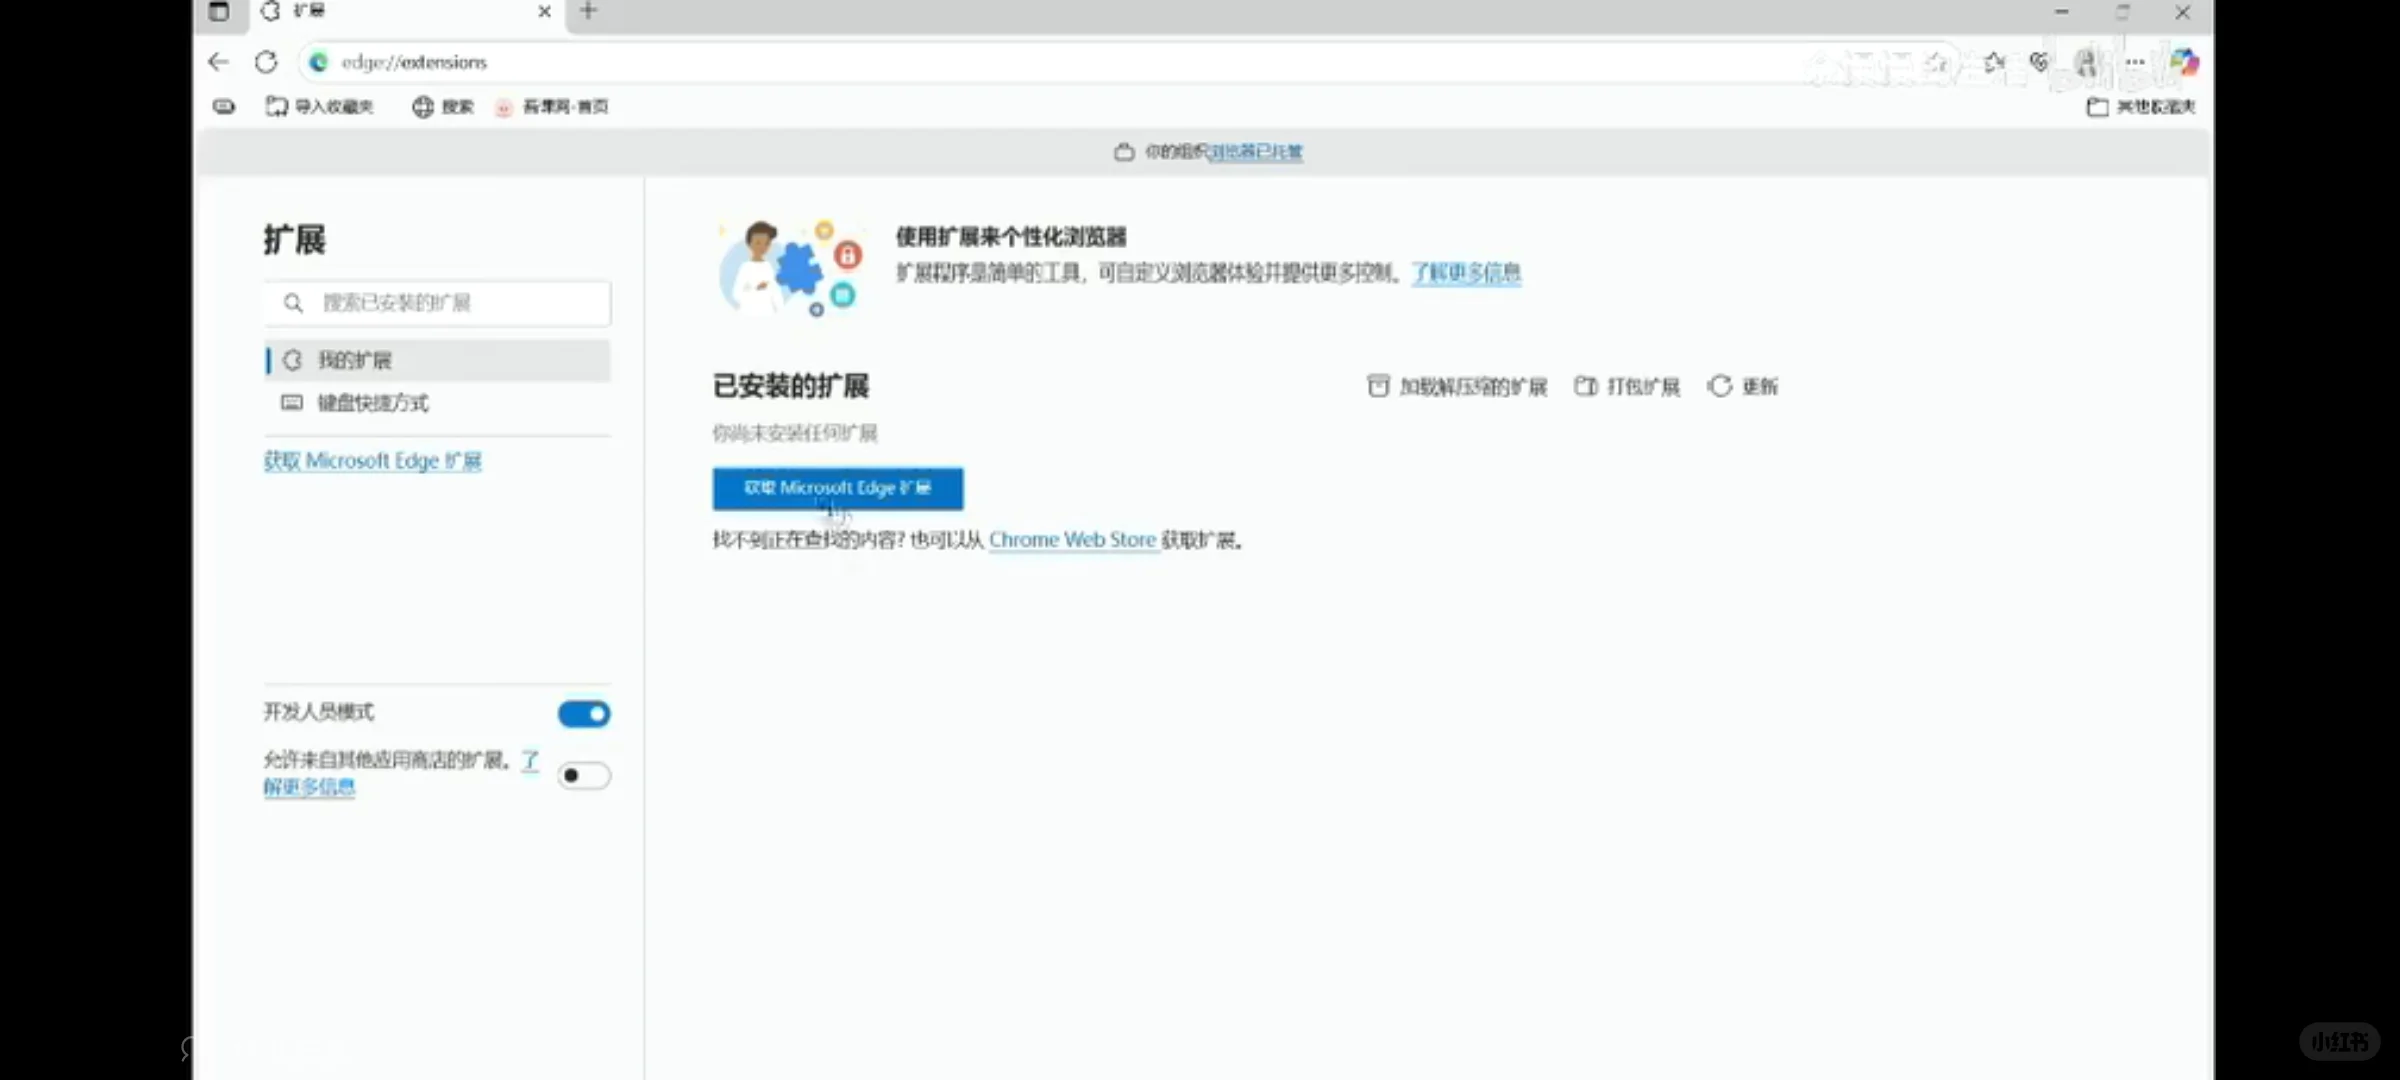The image size is (2400, 1080).
Task: Open the 其他收藏夹 favorites folder
Action: click(x=2140, y=107)
